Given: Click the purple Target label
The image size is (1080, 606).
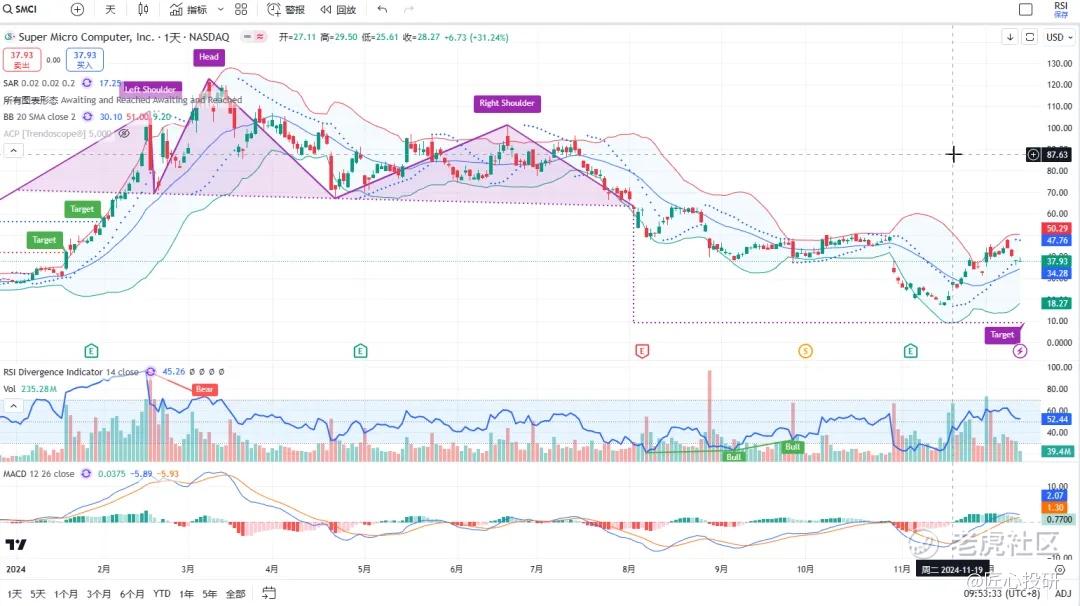Looking at the screenshot, I should pyautogui.click(x=1002, y=335).
